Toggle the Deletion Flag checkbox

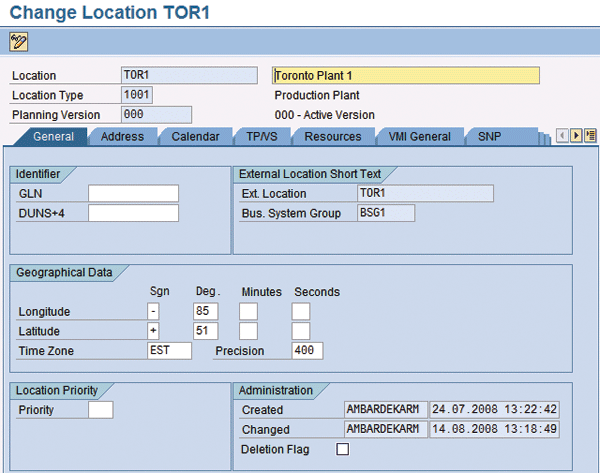coord(343,450)
